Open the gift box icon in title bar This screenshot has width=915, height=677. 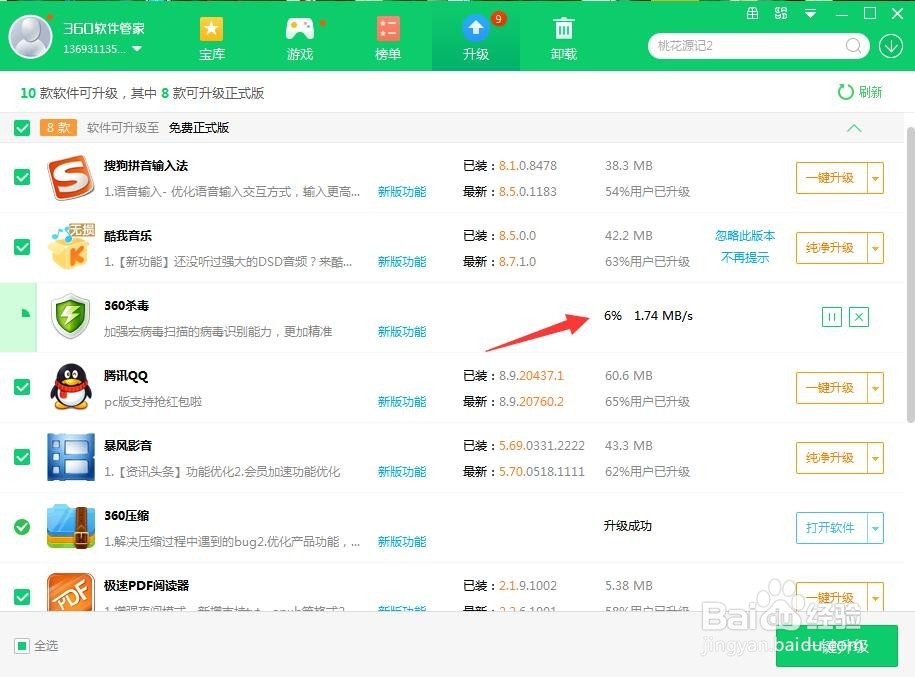[x=753, y=13]
